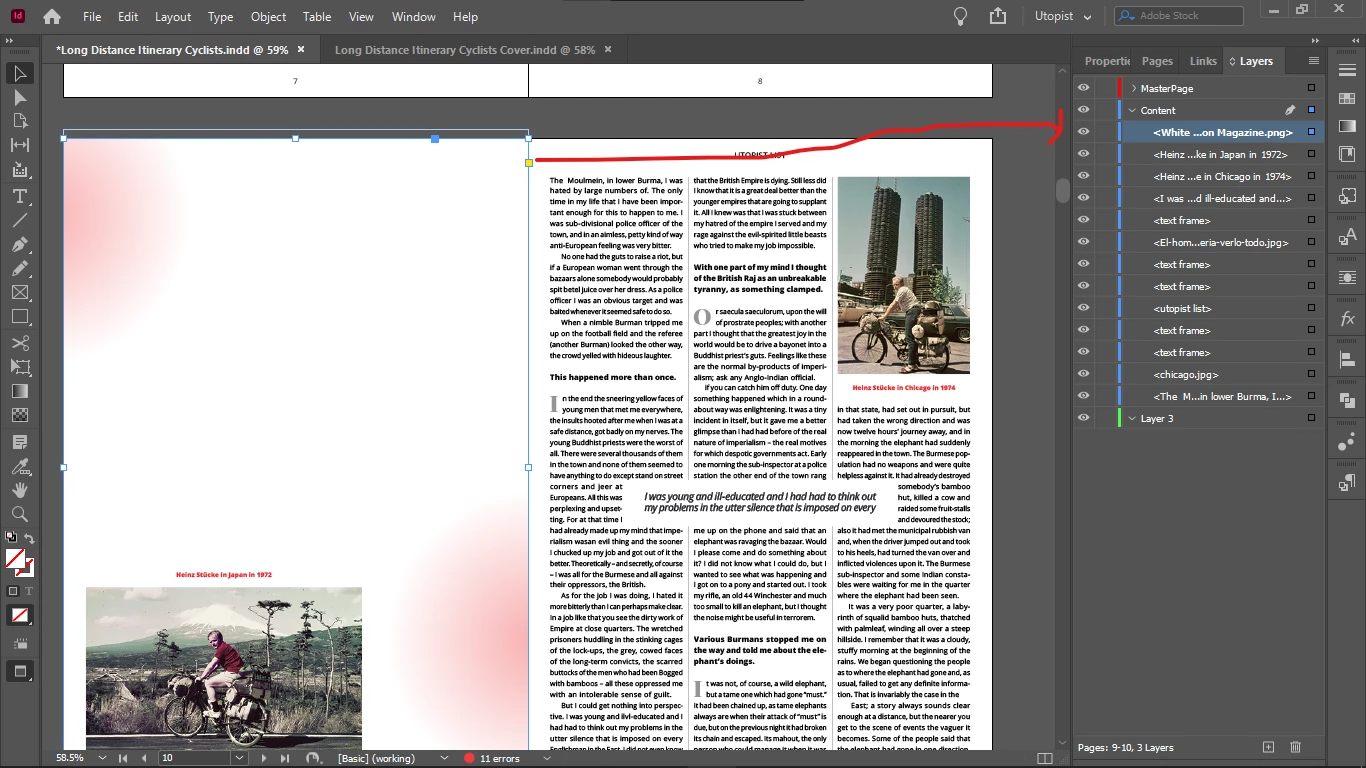Go to the last page

click(x=285, y=758)
